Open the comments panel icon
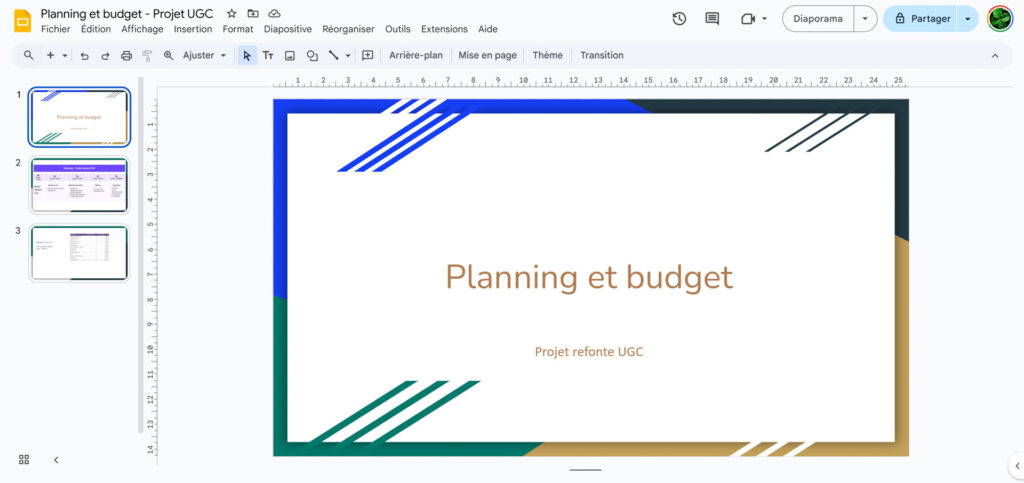Viewport: 1024px width, 483px height. (x=712, y=19)
